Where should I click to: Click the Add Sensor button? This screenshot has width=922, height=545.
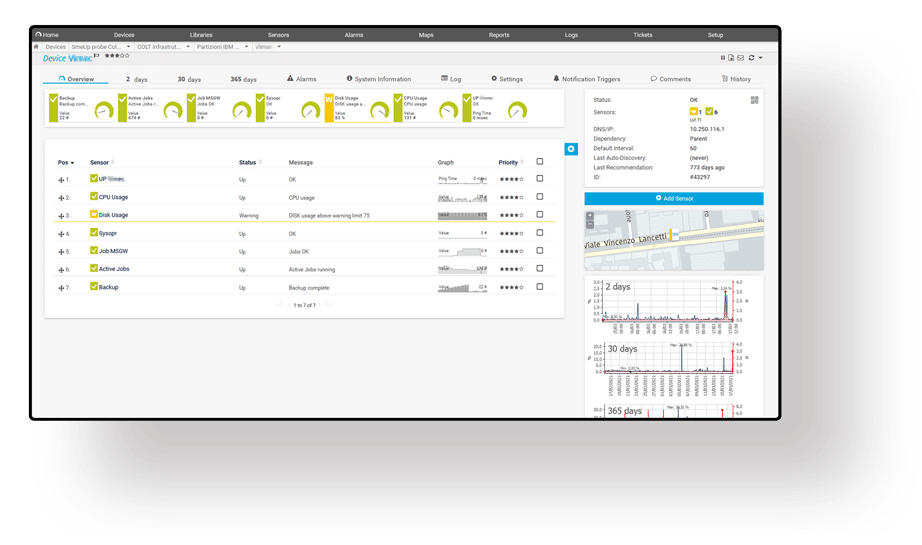[x=674, y=199]
